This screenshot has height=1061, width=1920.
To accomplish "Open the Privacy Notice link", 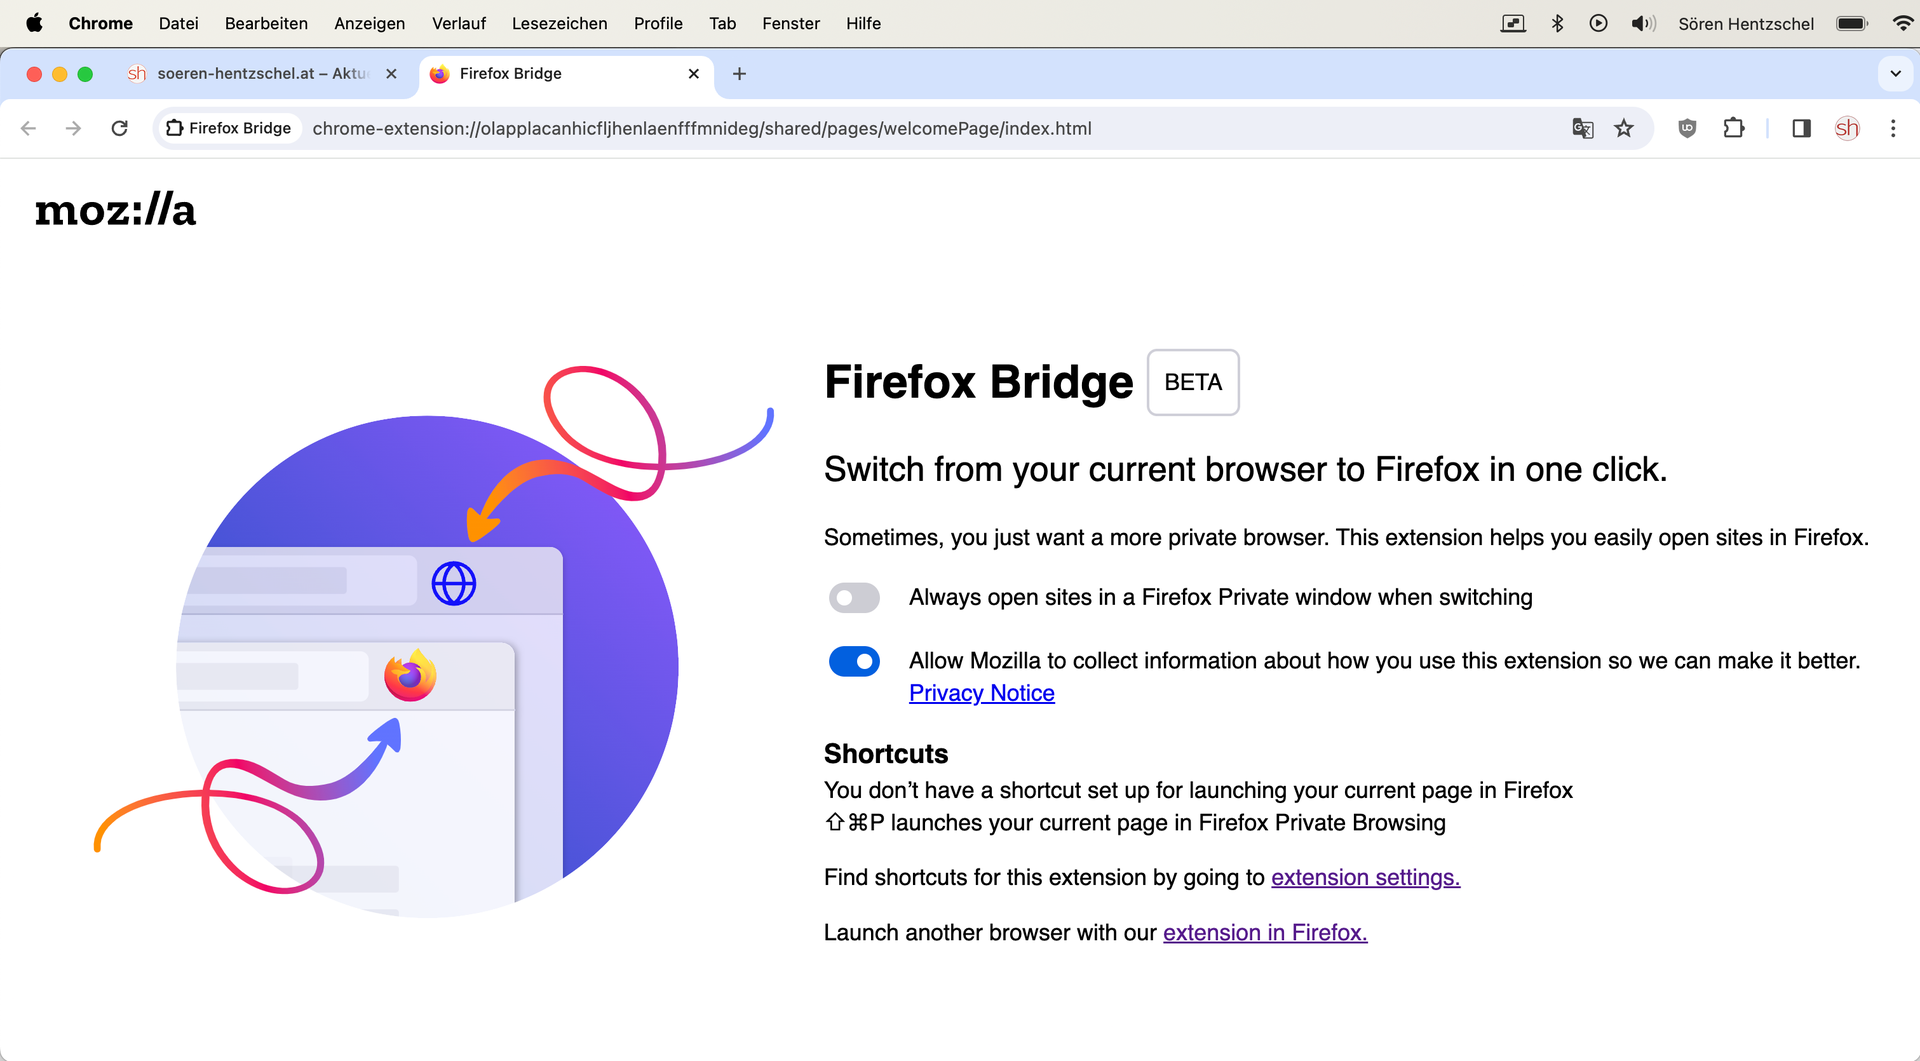I will point(981,693).
